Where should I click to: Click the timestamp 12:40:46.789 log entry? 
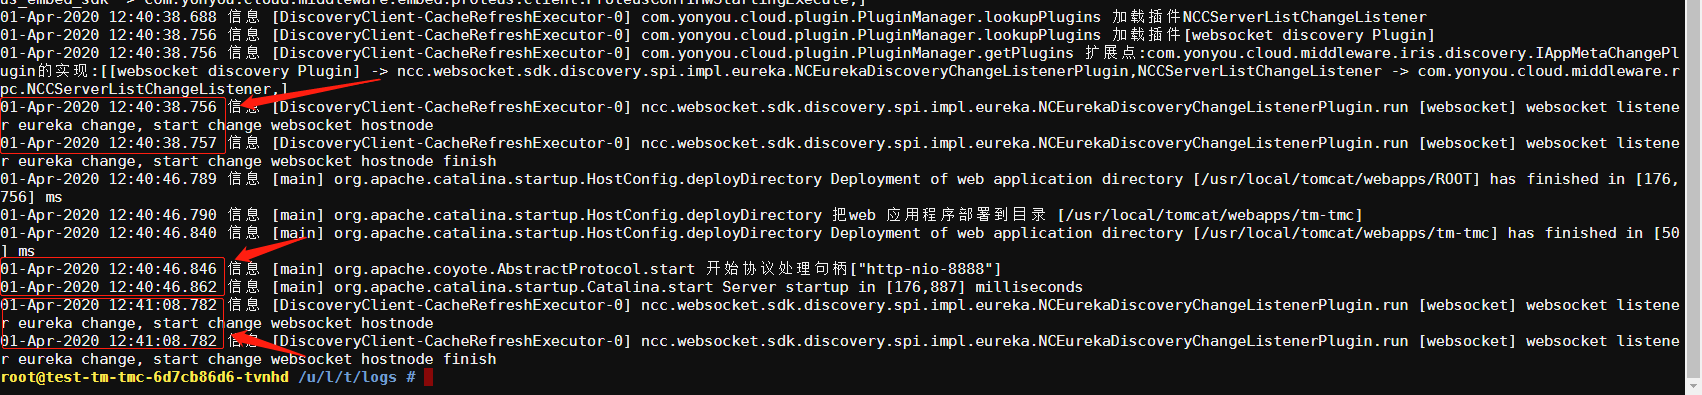(x=162, y=179)
